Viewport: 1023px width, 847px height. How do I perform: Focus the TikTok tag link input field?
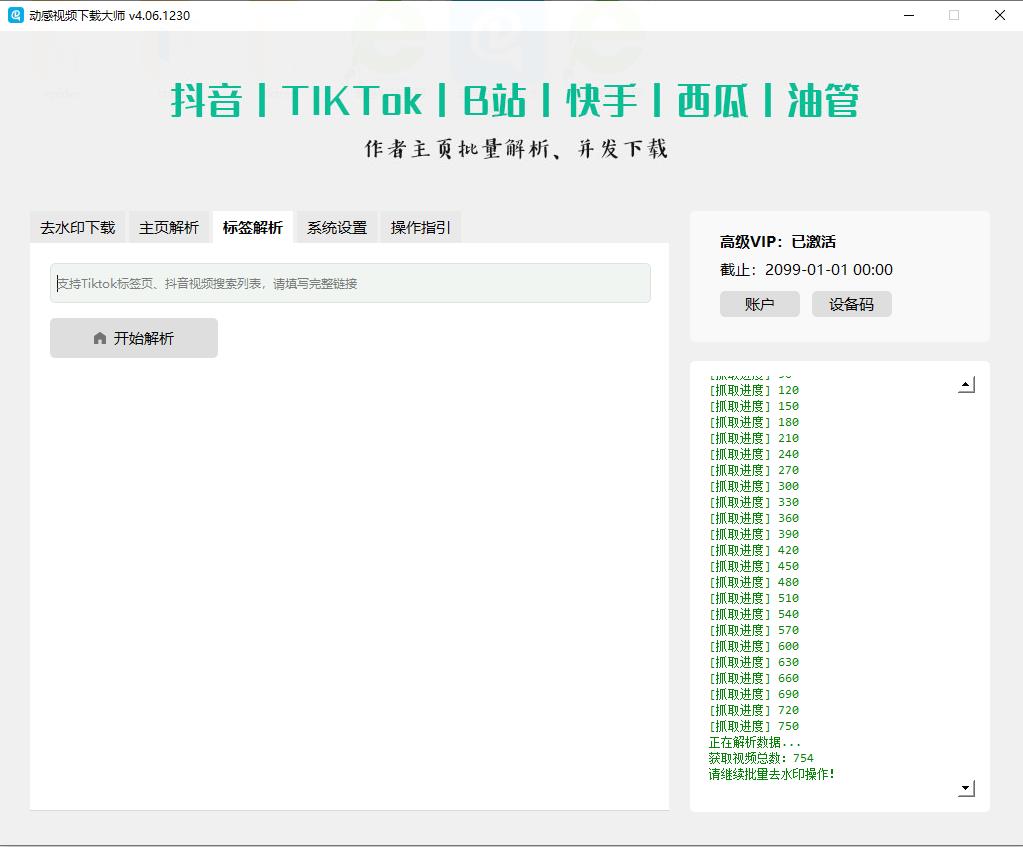350,283
